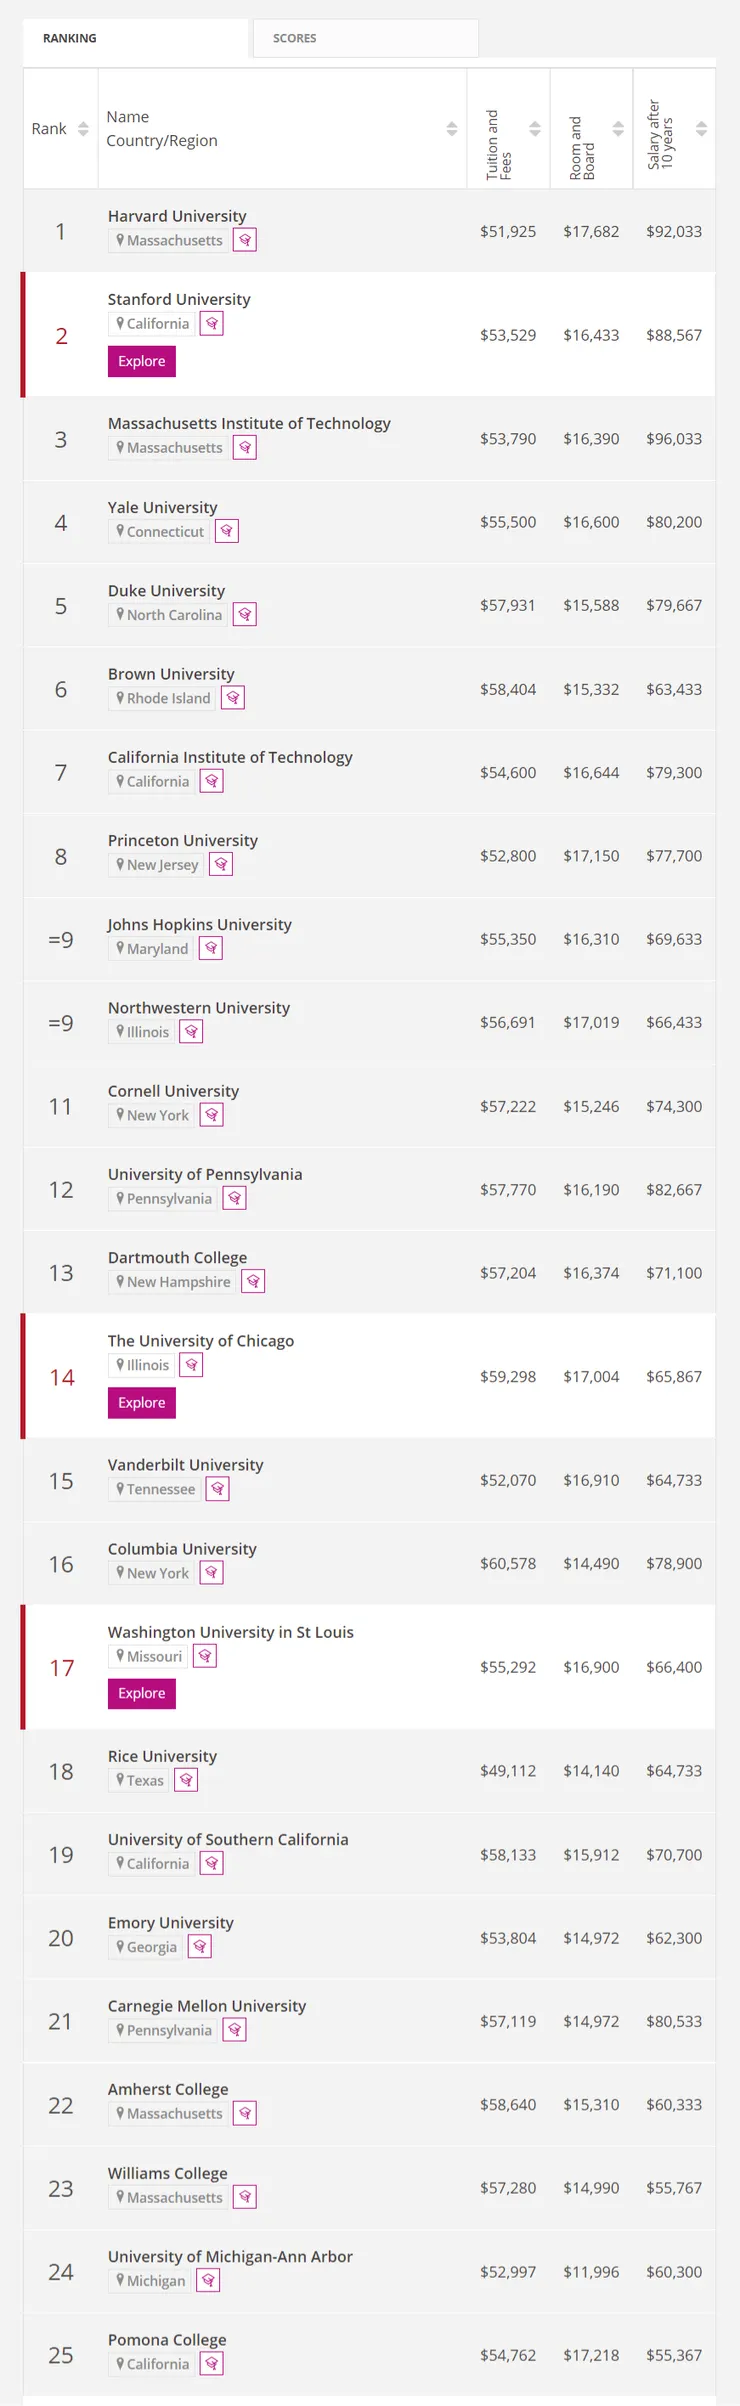Image resolution: width=740 pixels, height=2406 pixels.
Task: Click graduation cap icon next to Rhode Island
Action: (x=233, y=698)
